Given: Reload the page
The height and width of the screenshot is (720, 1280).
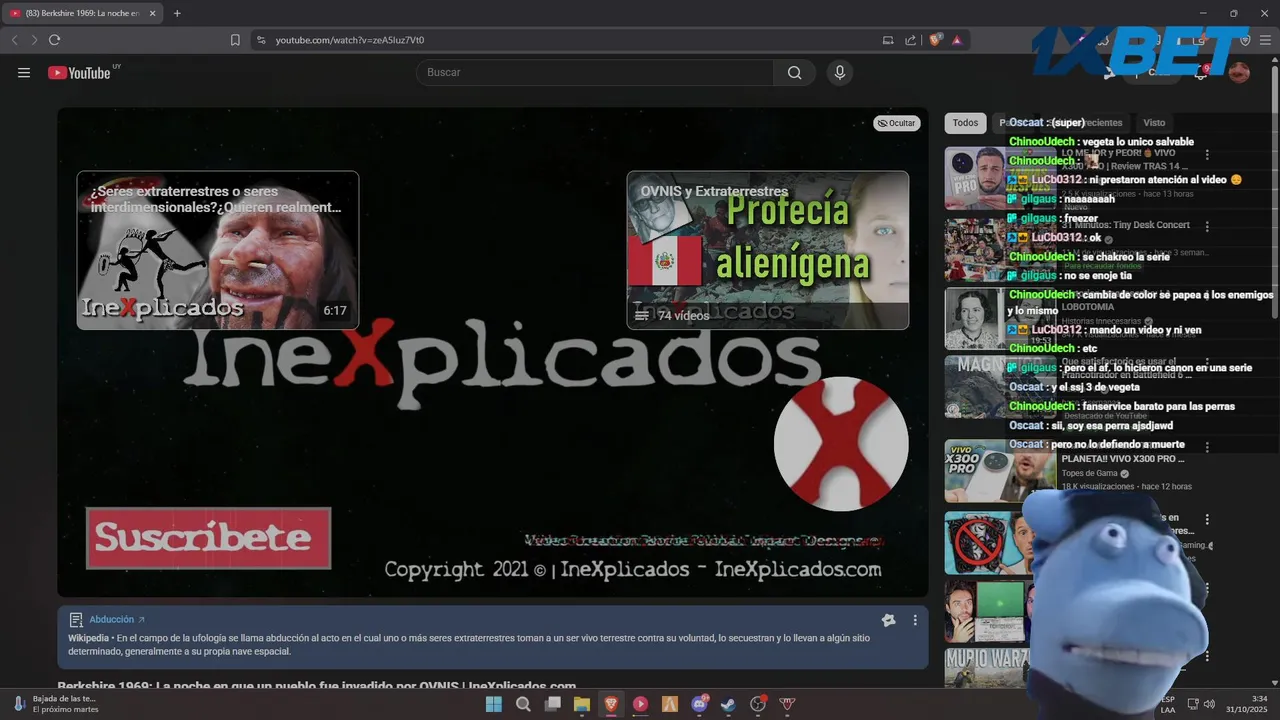Looking at the screenshot, I should (54, 40).
